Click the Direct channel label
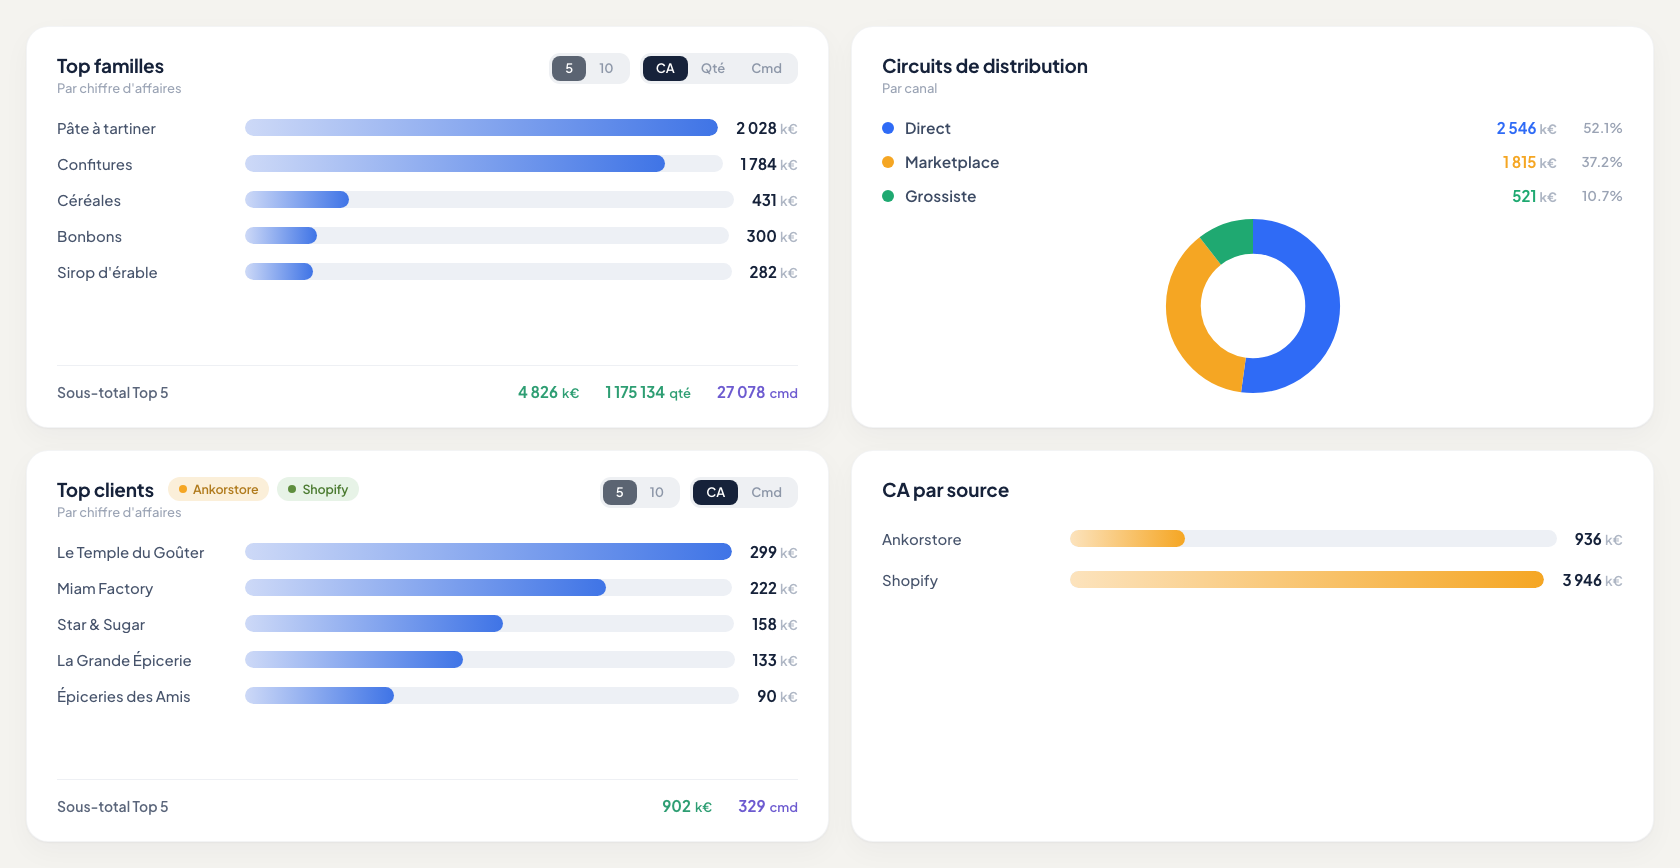Viewport: 1680px width, 868px height. pyautogui.click(x=928, y=128)
